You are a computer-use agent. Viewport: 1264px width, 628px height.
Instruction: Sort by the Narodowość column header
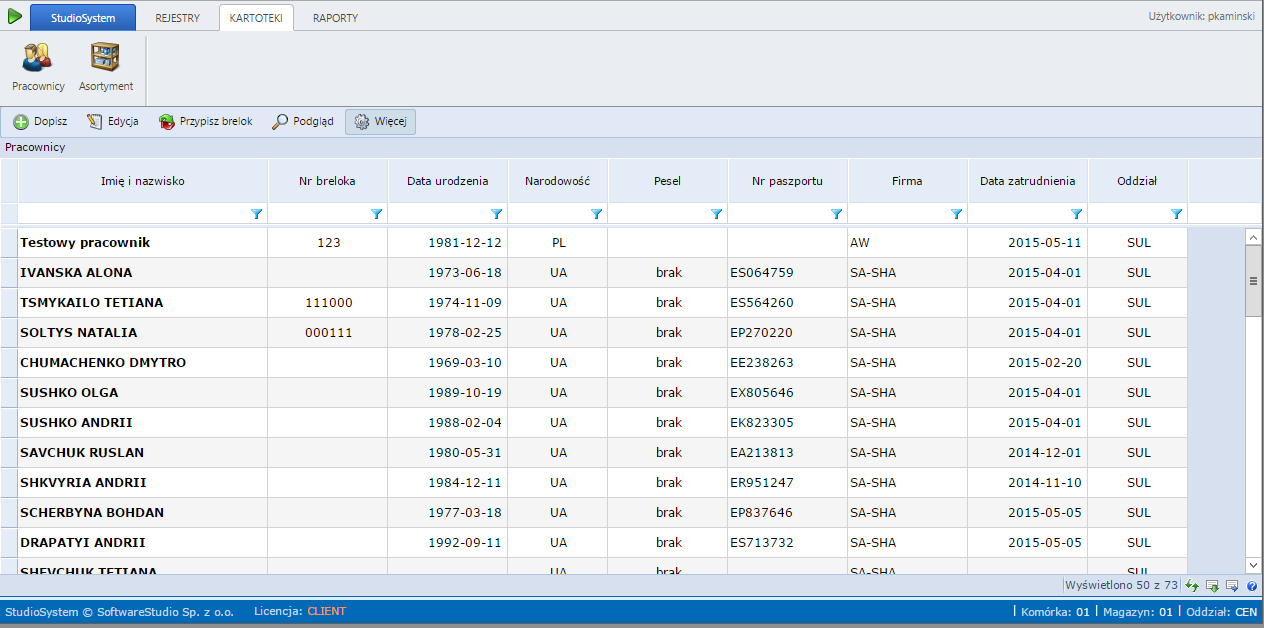(x=558, y=181)
